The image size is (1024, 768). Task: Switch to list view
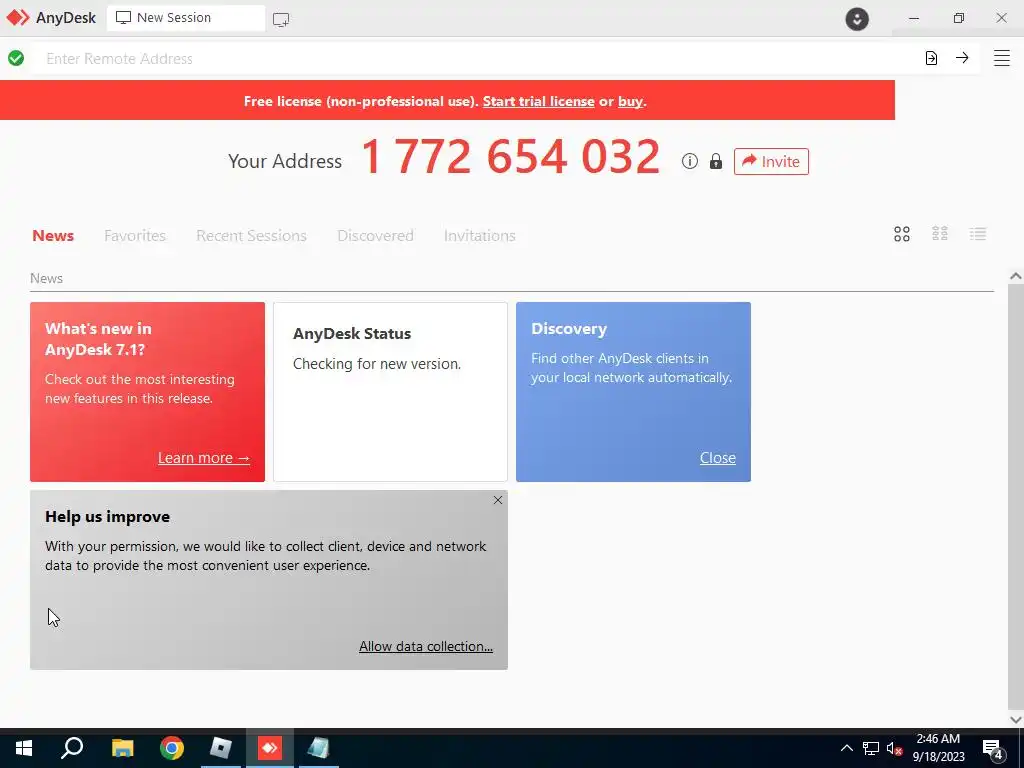click(978, 234)
